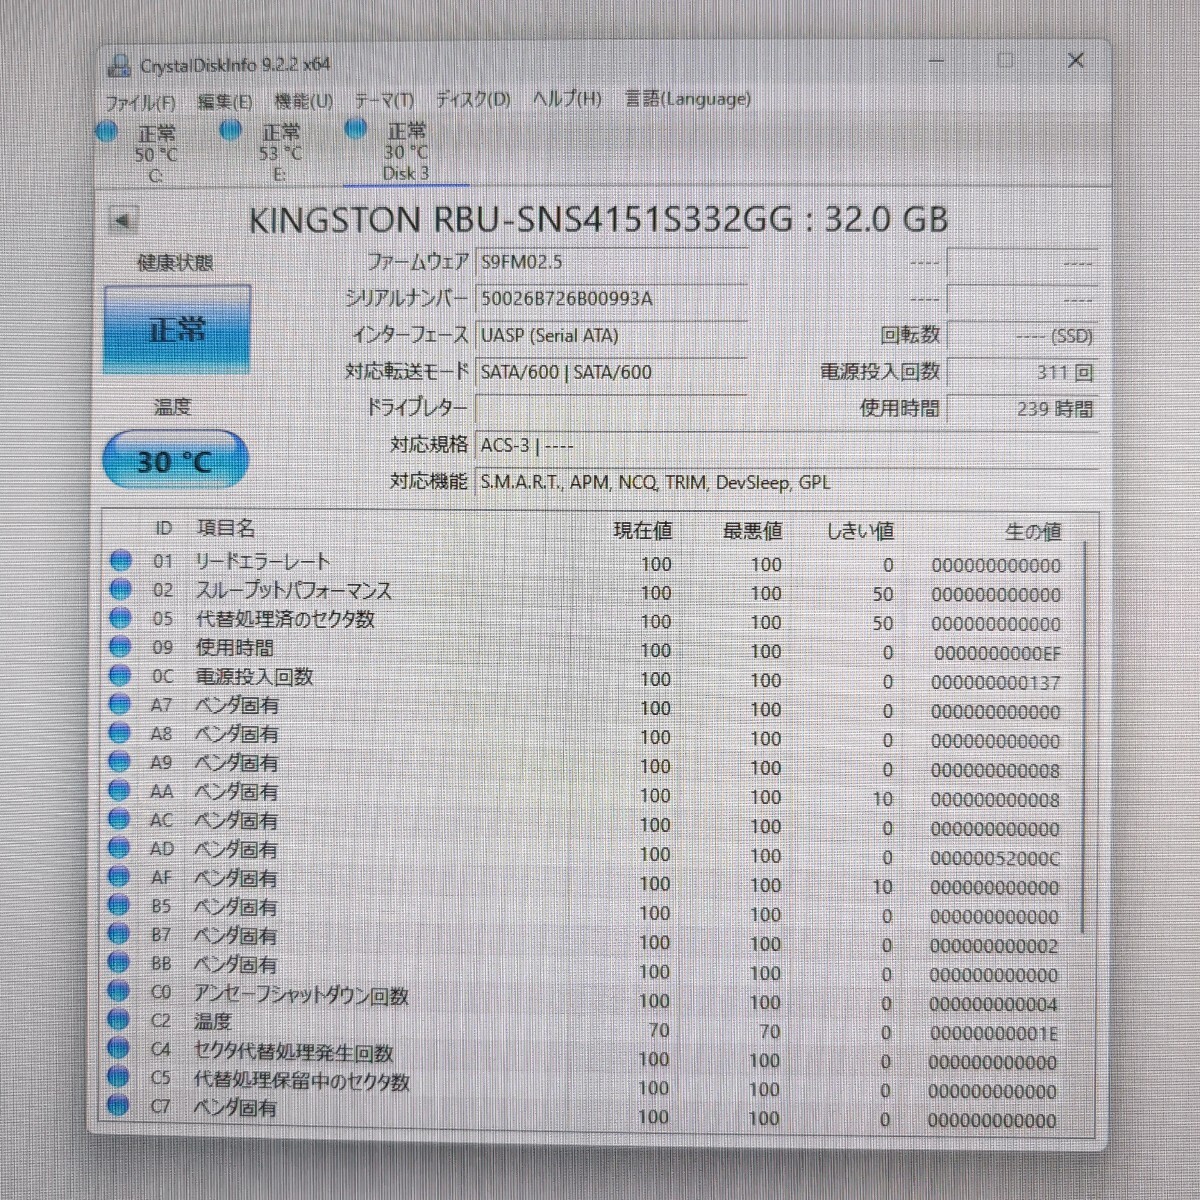1200x1200 pixels.
Task: Open the 言語(Language) menu
Action: tap(688, 98)
